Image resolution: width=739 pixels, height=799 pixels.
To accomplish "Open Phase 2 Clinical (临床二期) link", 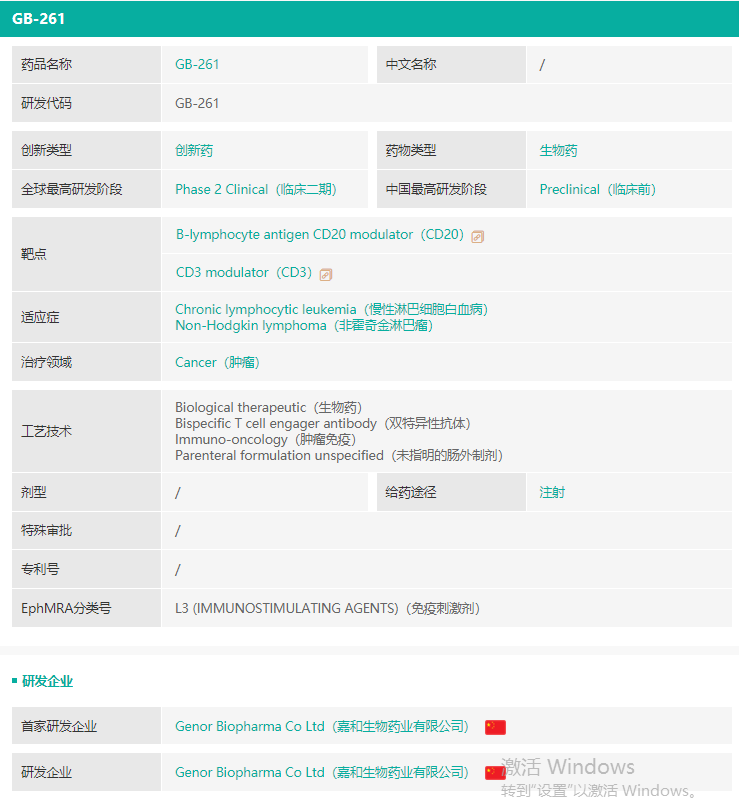I will click(256, 189).
